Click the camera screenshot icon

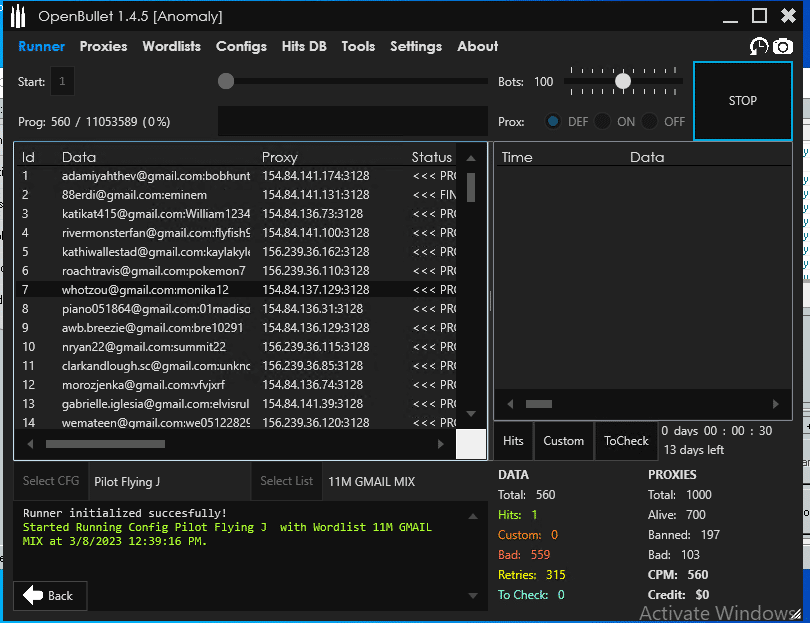(x=782, y=47)
